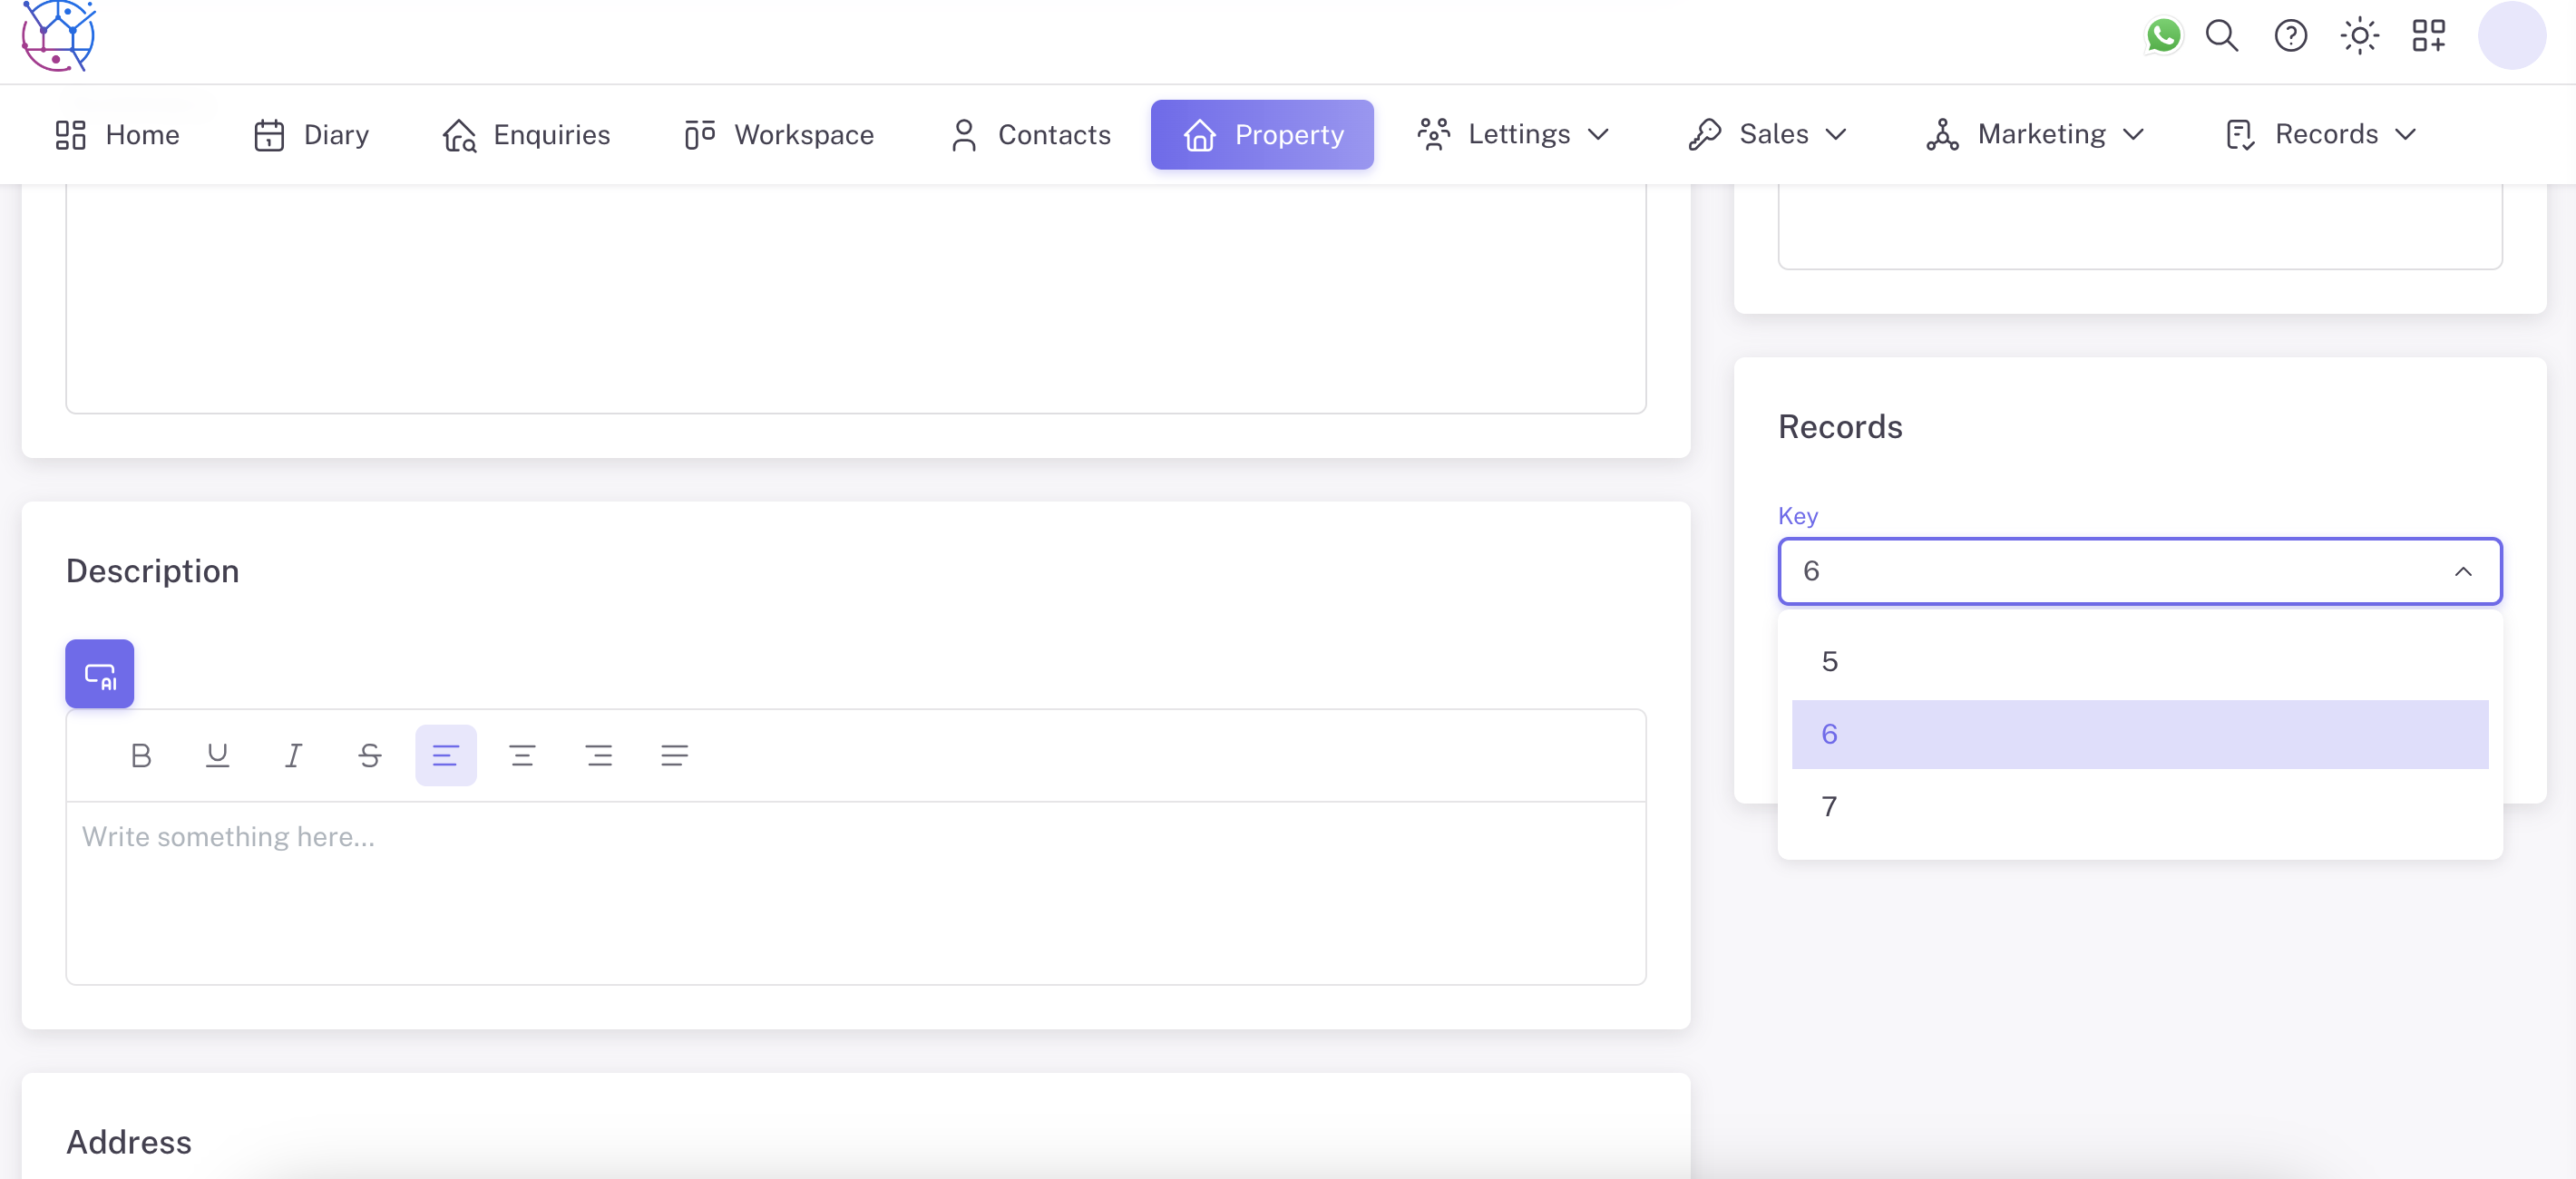Image resolution: width=2576 pixels, height=1179 pixels.
Task: Select justify text alignment
Action: pyautogui.click(x=675, y=756)
